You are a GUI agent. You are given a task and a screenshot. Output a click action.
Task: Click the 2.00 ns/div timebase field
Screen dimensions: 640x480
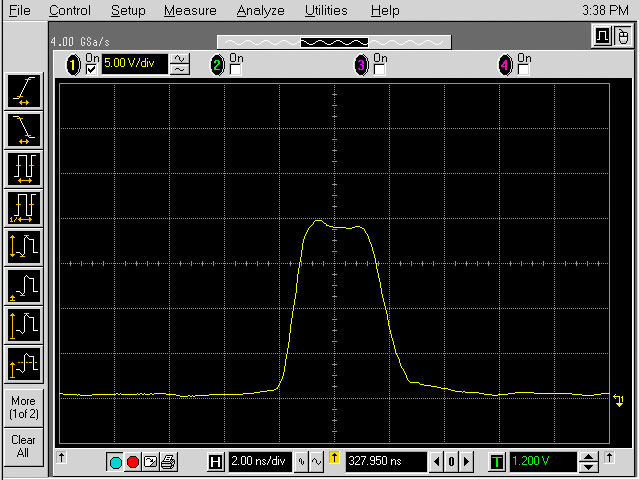[258, 462]
